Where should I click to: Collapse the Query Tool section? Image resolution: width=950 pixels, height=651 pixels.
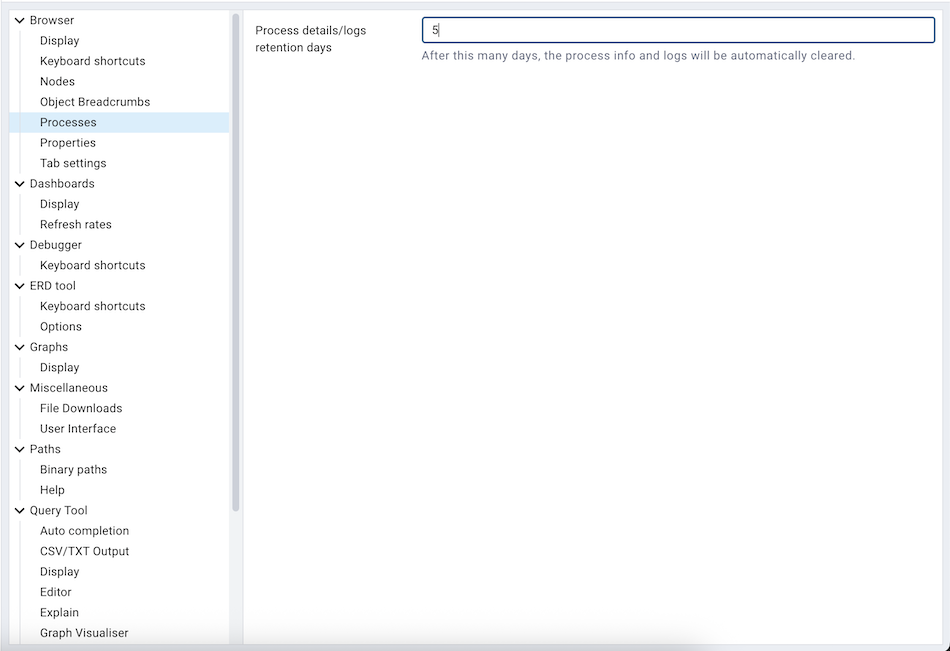(x=19, y=510)
